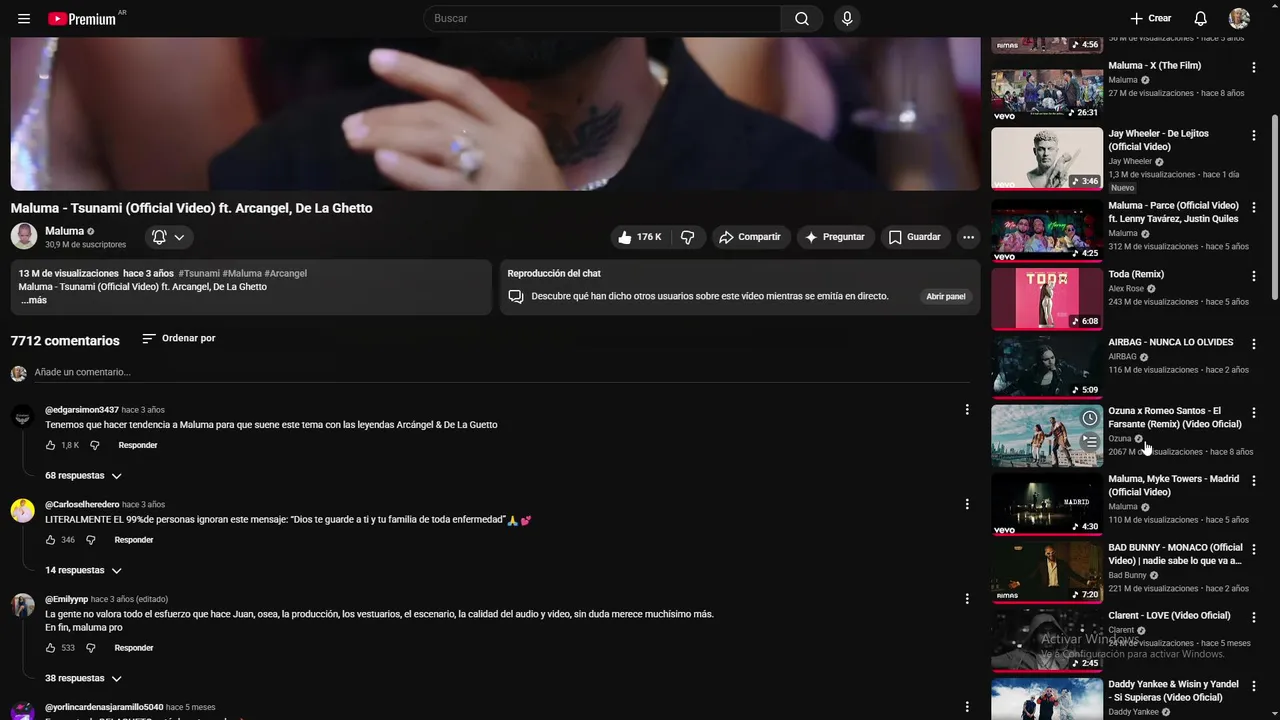Screen dimensions: 1280x720
Task: Click the playing video frame
Action: coord(495,114)
